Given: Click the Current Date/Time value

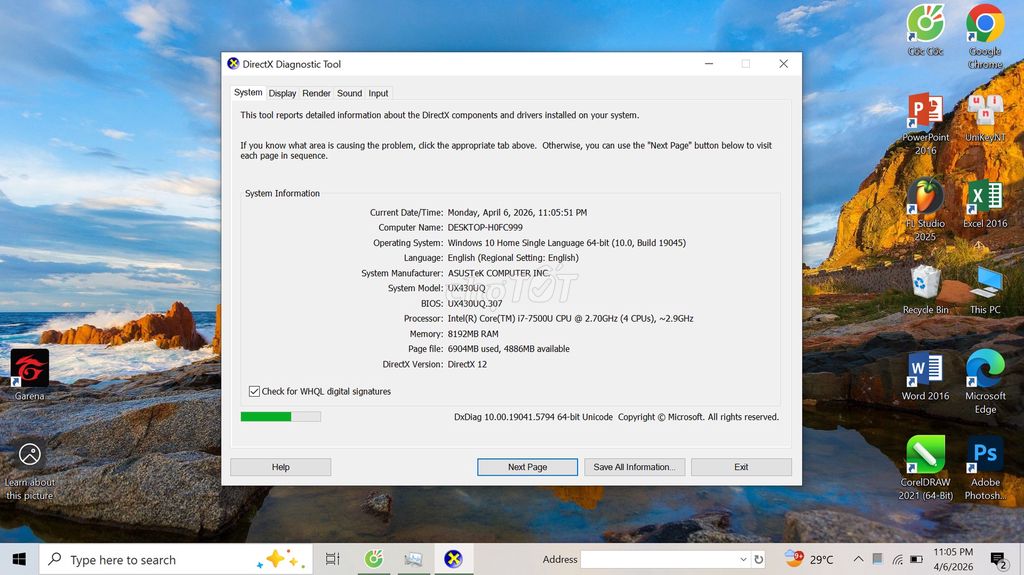Looking at the screenshot, I should click(517, 212).
